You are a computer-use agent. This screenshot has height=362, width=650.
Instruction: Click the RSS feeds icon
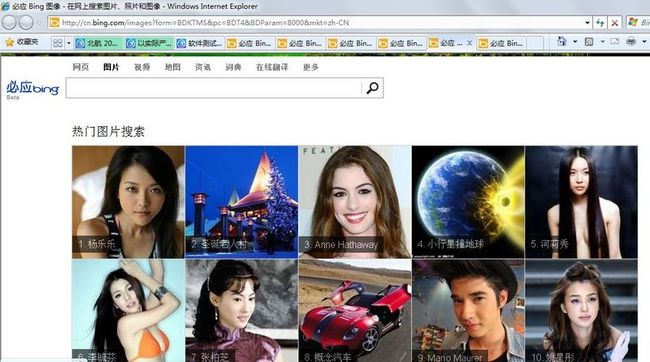(x=589, y=41)
